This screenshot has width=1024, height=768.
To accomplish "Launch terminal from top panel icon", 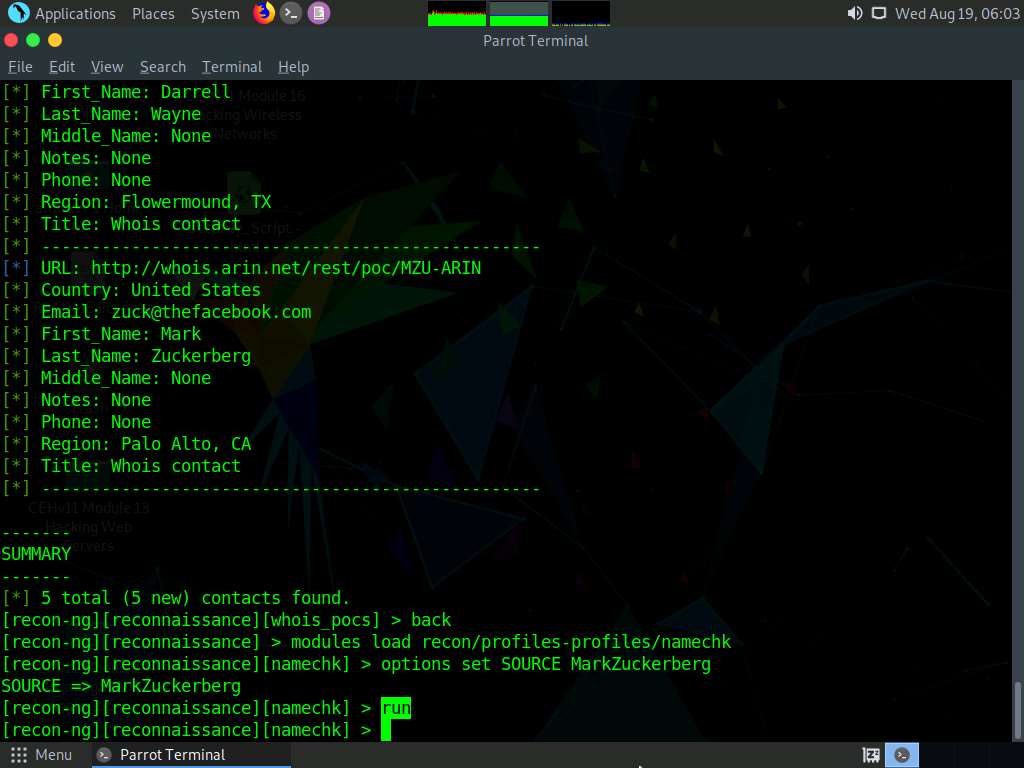I will click(291, 13).
